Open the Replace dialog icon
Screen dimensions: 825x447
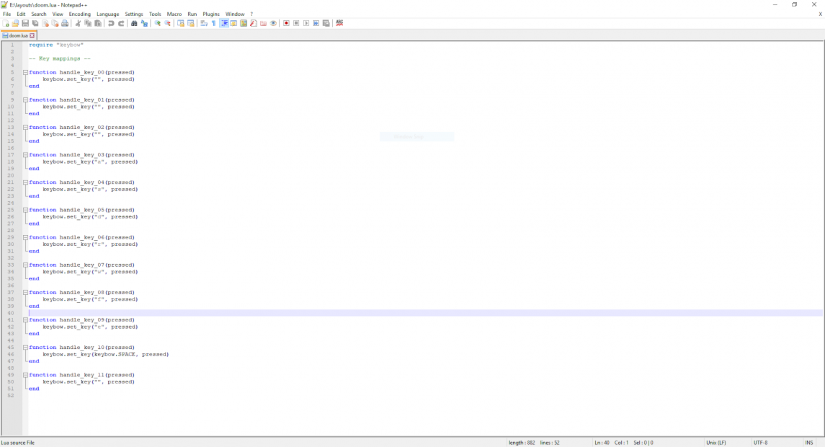click(x=145, y=23)
